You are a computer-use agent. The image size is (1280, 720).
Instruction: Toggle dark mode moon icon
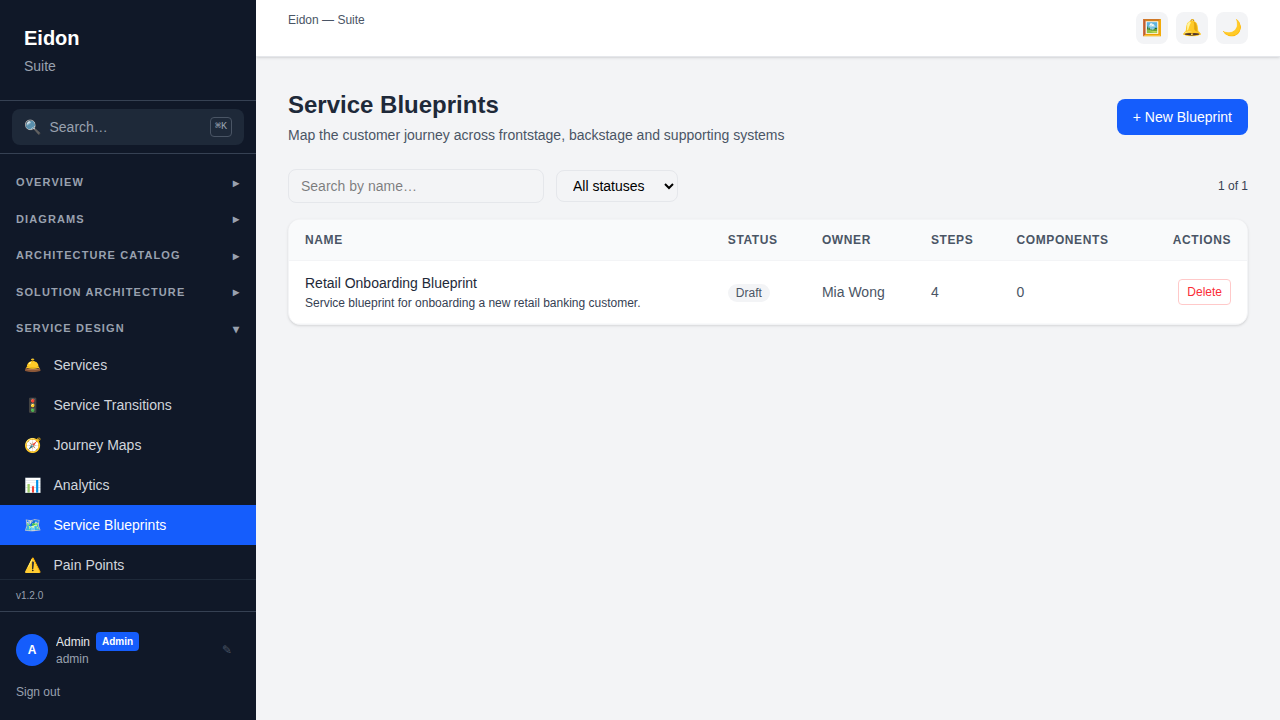tap(1232, 28)
